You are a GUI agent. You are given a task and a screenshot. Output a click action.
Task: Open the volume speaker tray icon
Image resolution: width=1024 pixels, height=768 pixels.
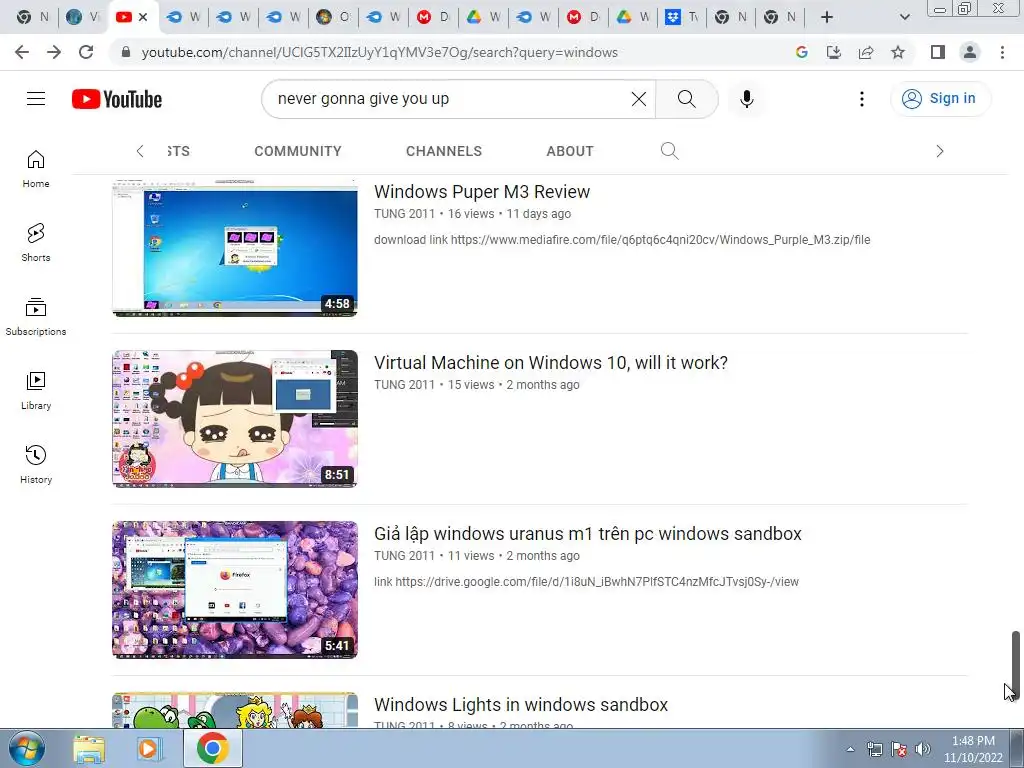pyautogui.click(x=922, y=749)
